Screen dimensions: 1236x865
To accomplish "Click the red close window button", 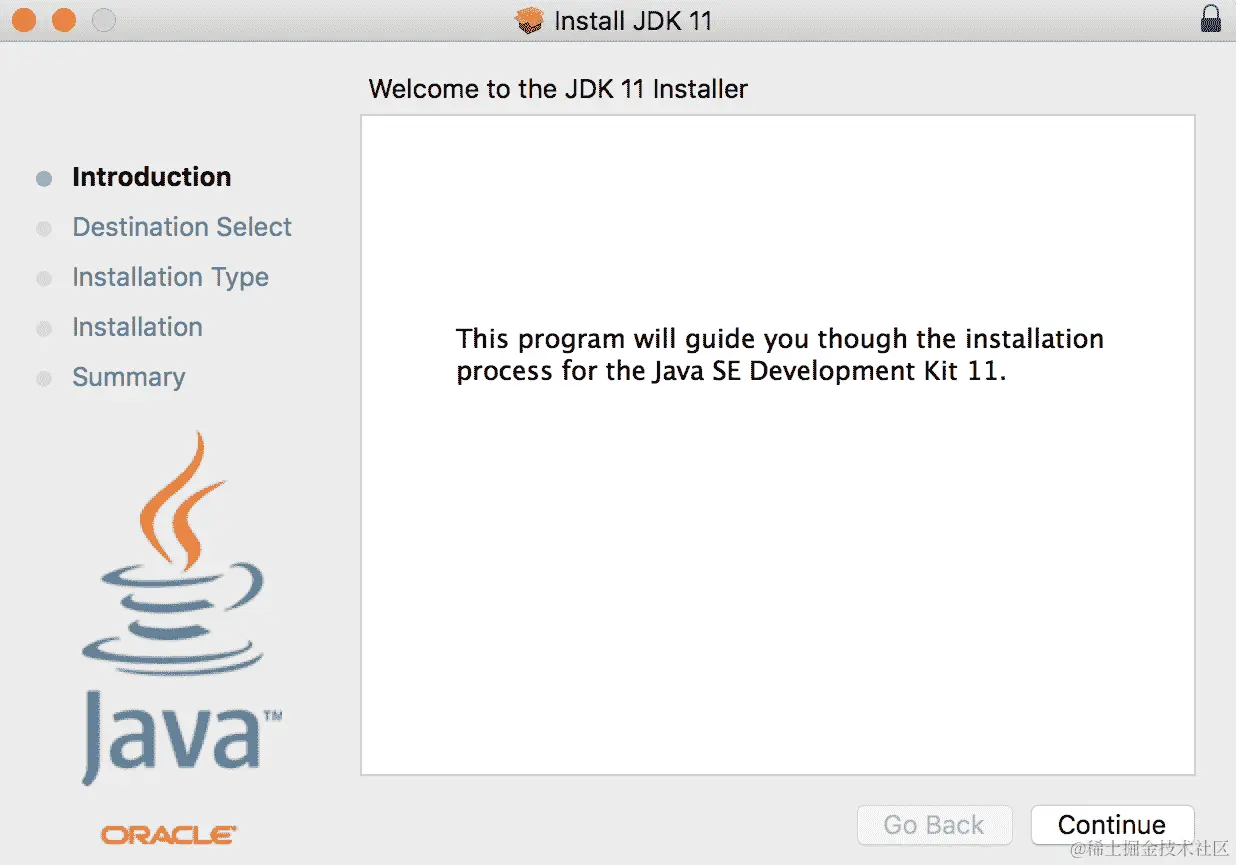I will 24,20.
